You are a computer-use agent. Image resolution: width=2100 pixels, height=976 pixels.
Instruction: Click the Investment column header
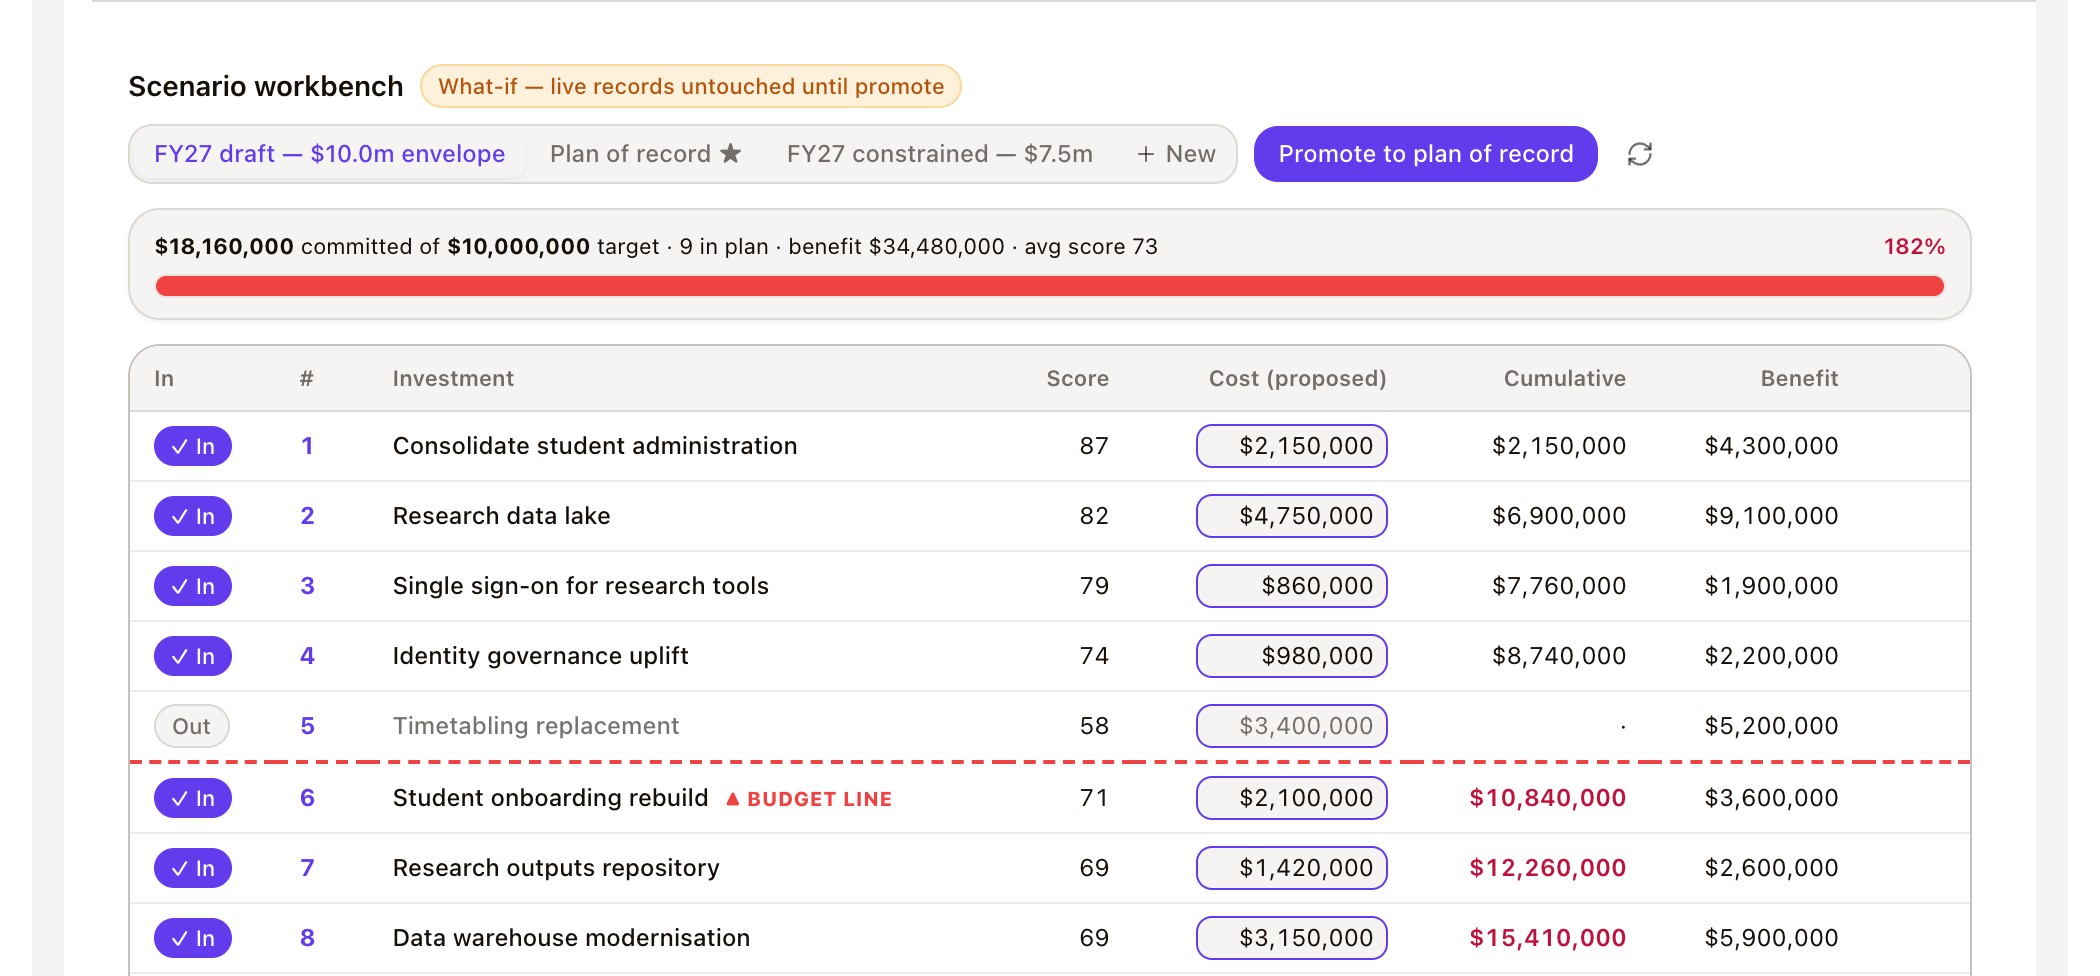coord(453,378)
